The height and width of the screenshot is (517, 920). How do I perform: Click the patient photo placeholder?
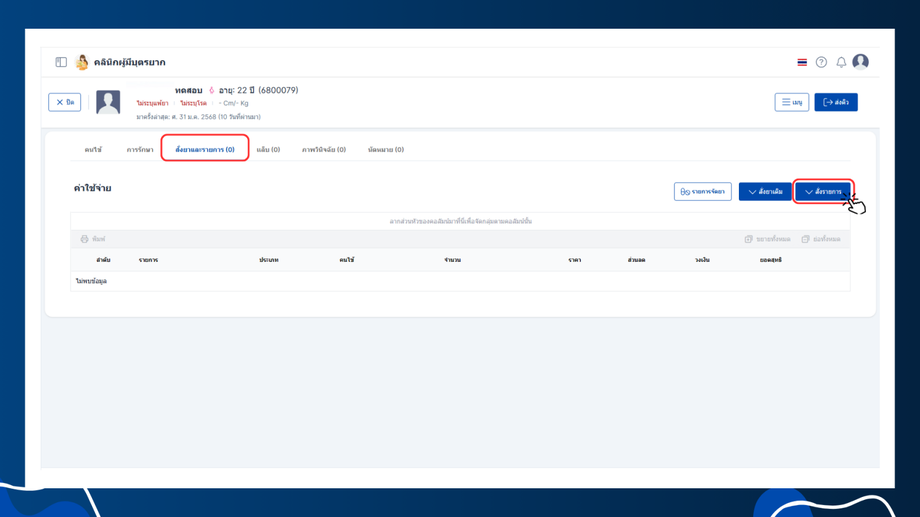(x=108, y=102)
